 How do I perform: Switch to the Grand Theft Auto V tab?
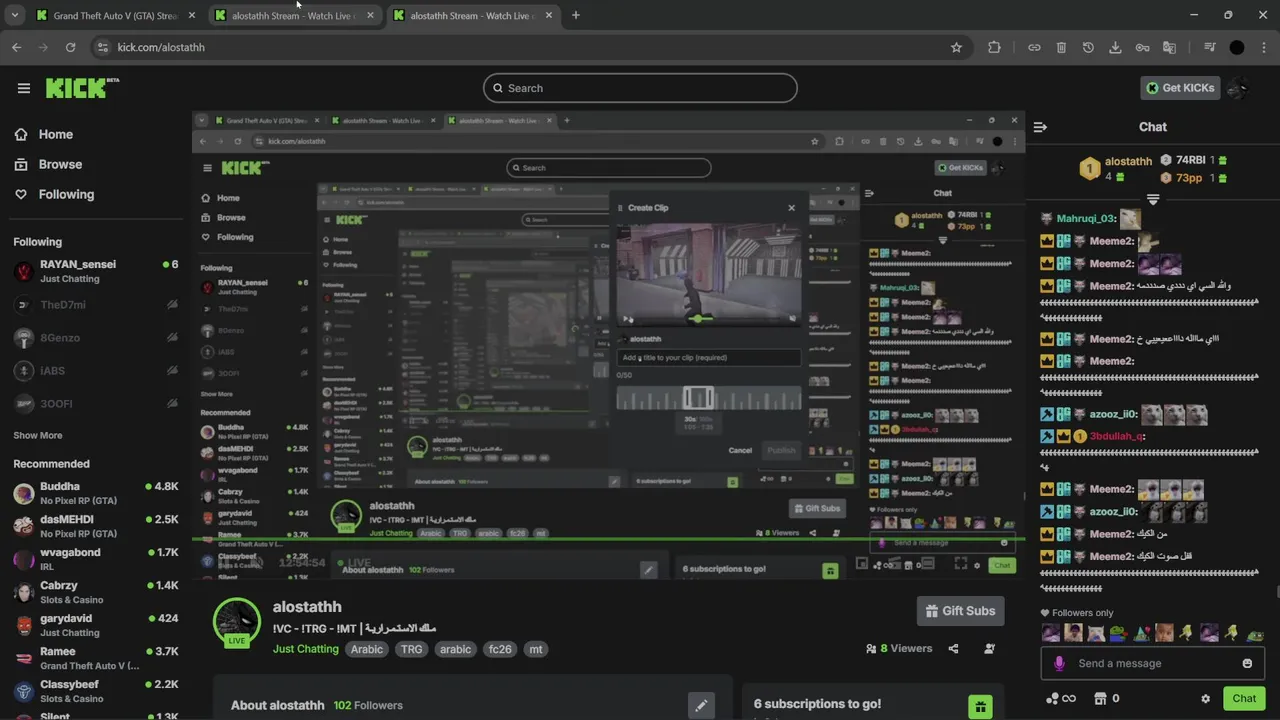click(114, 15)
